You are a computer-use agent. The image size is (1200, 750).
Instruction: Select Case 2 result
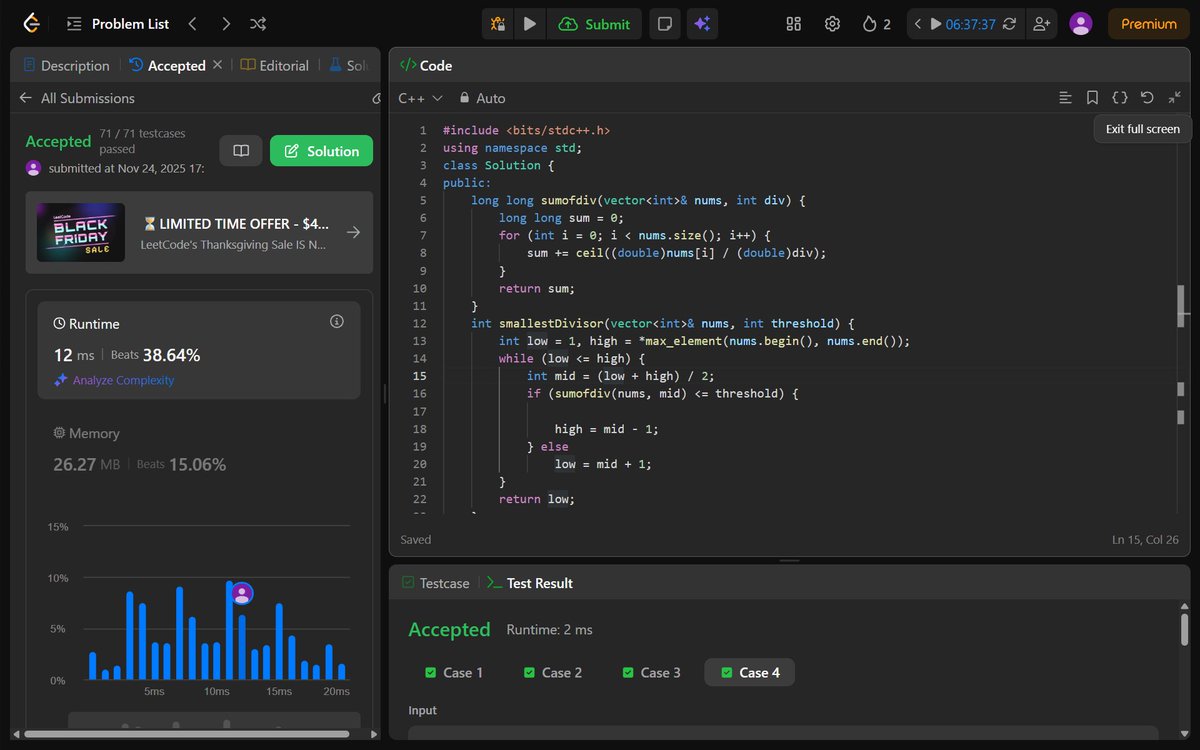(553, 672)
